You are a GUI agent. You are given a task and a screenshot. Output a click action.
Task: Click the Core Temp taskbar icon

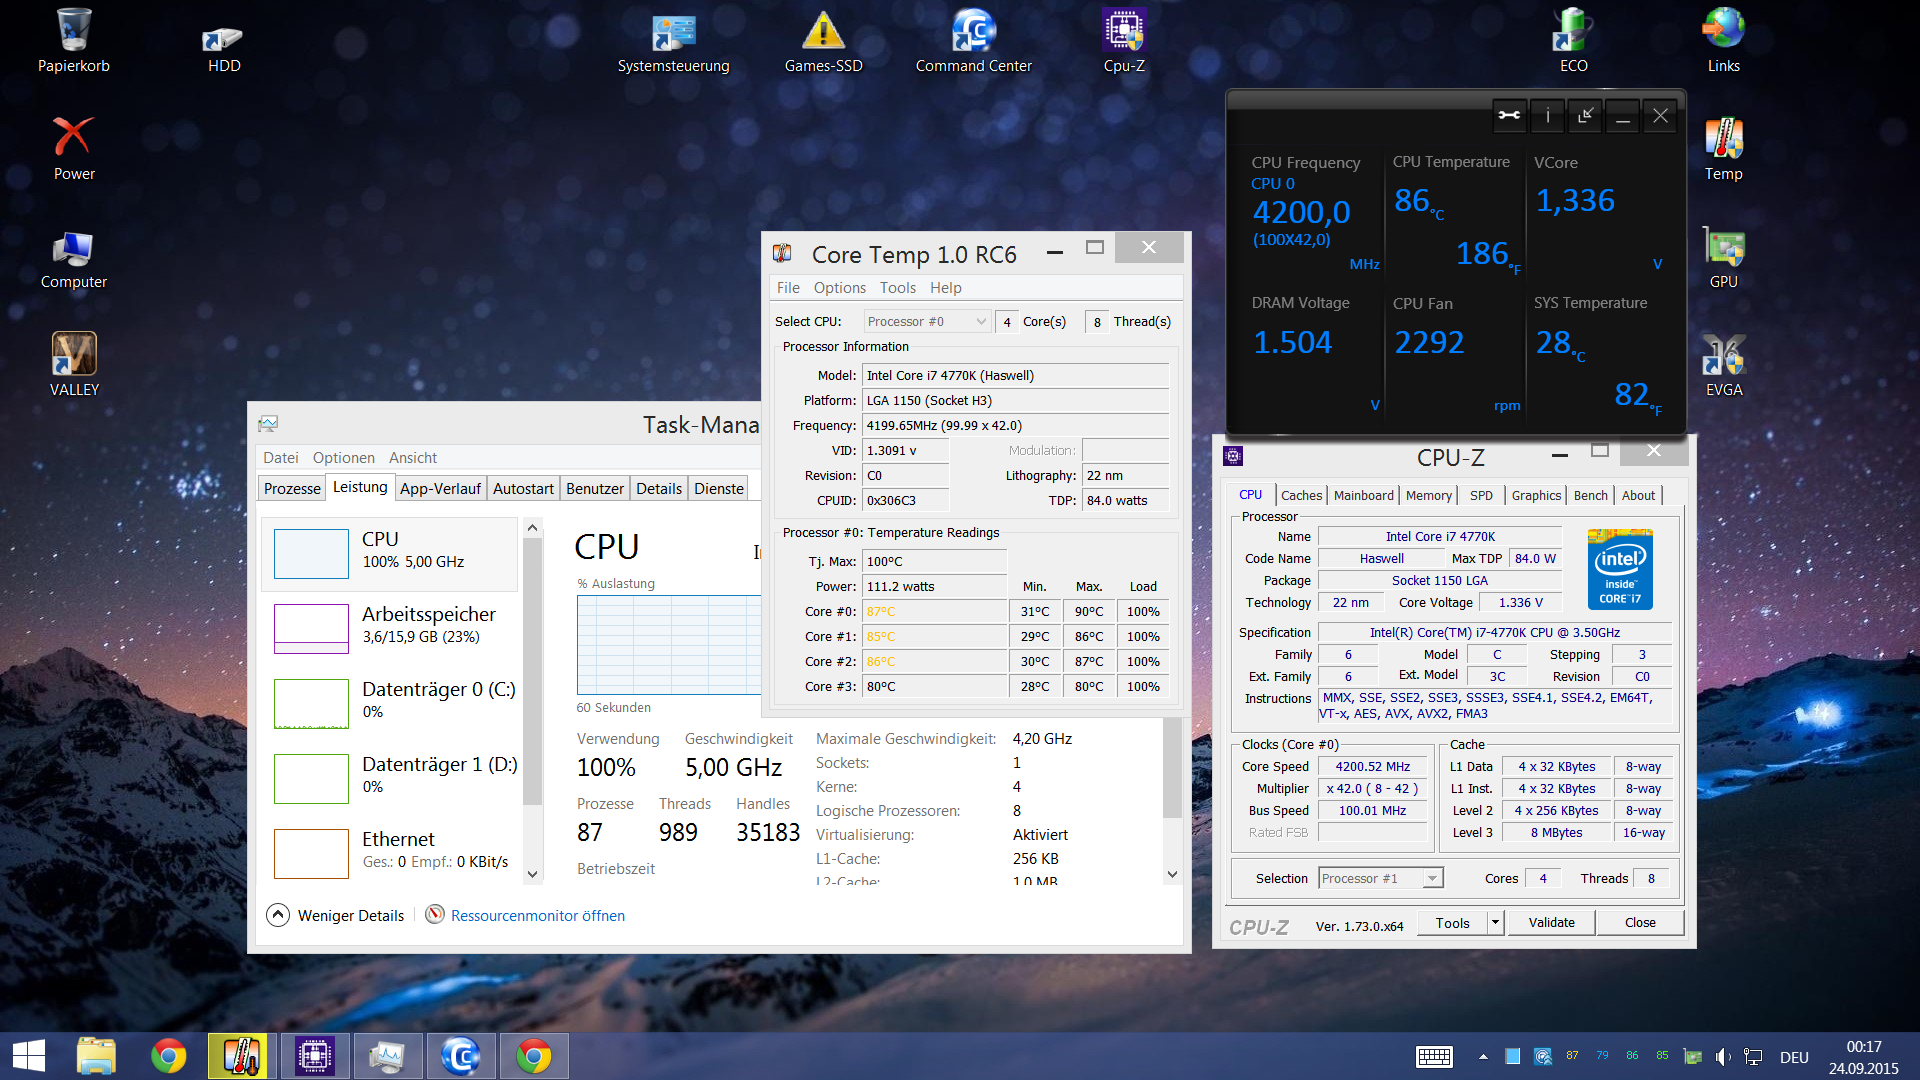tap(238, 1056)
